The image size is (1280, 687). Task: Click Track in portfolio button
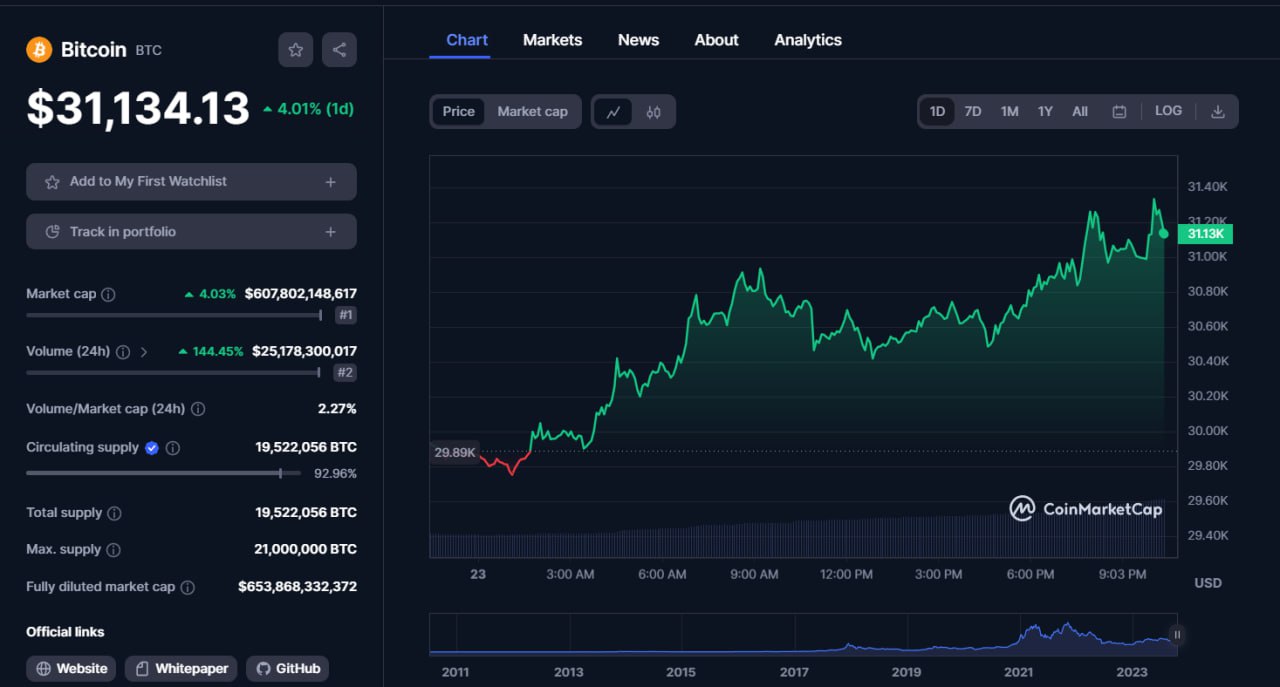tap(191, 232)
